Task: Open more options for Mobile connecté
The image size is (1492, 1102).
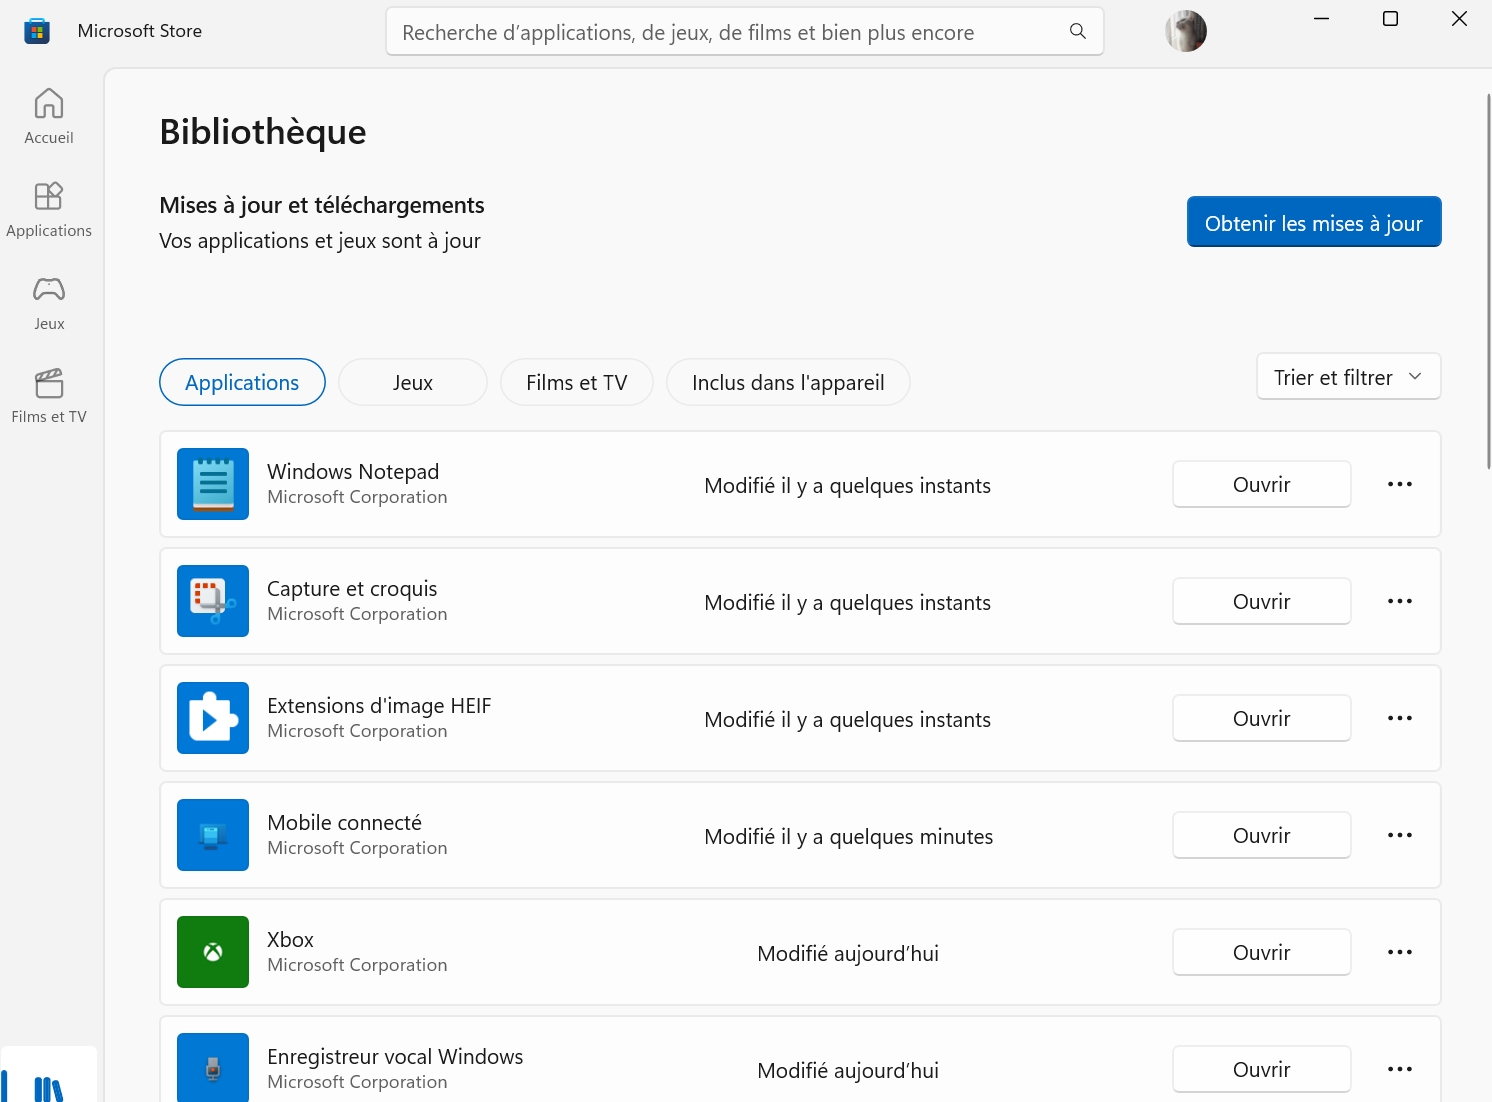Action: pyautogui.click(x=1399, y=836)
